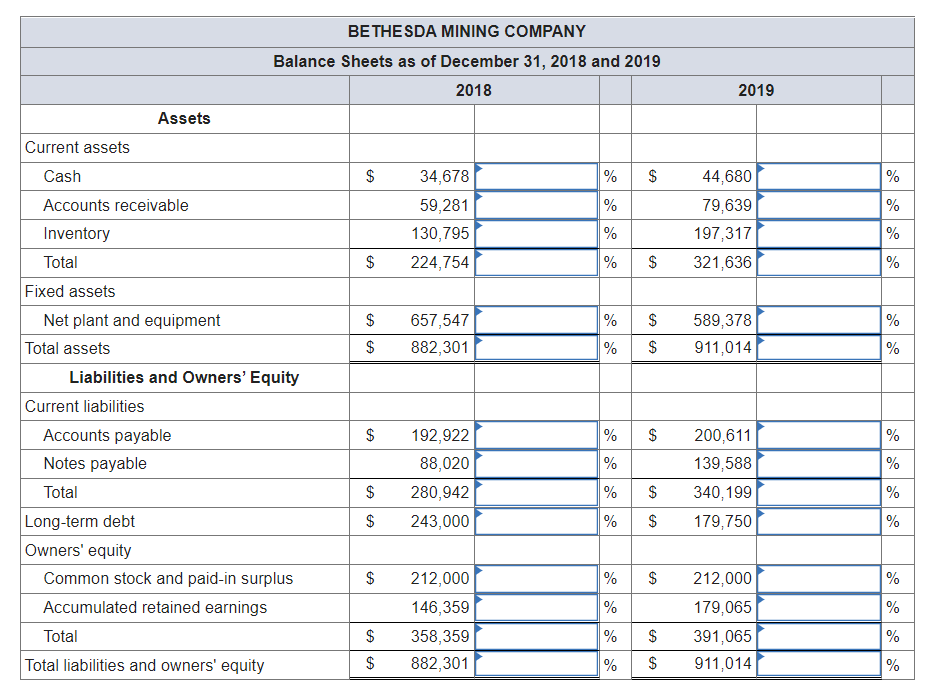Click 2019 current liabilities Total percentage field
The image size is (943, 692).
(x=819, y=492)
